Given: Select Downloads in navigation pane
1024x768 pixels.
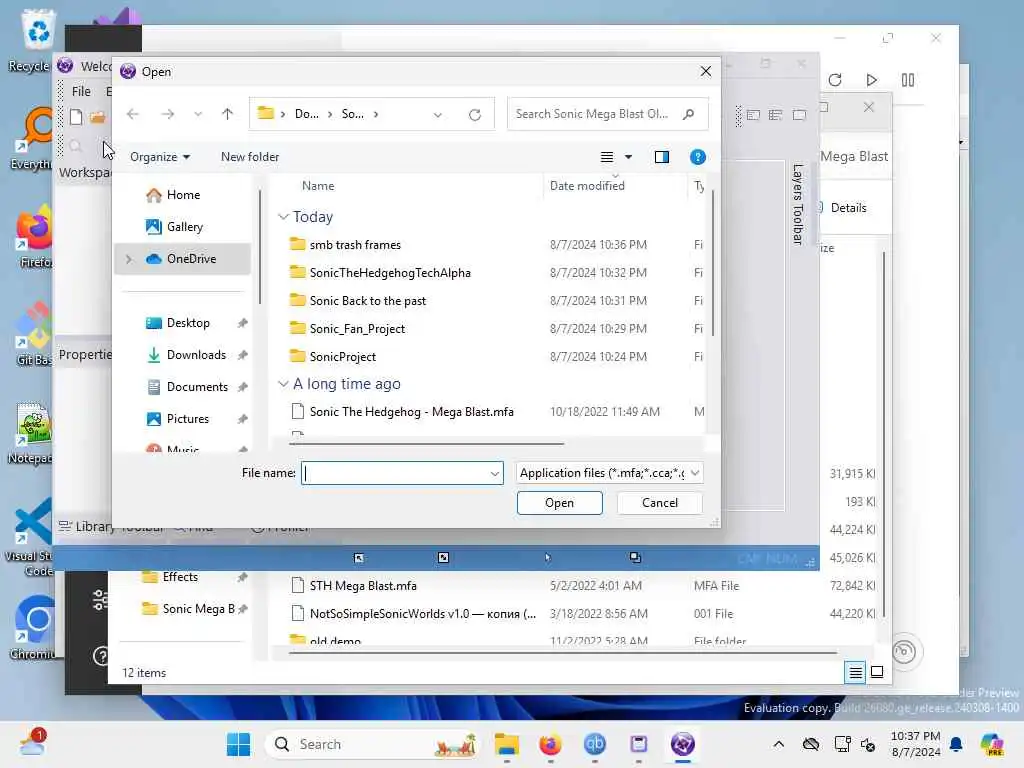Looking at the screenshot, I should [196, 355].
